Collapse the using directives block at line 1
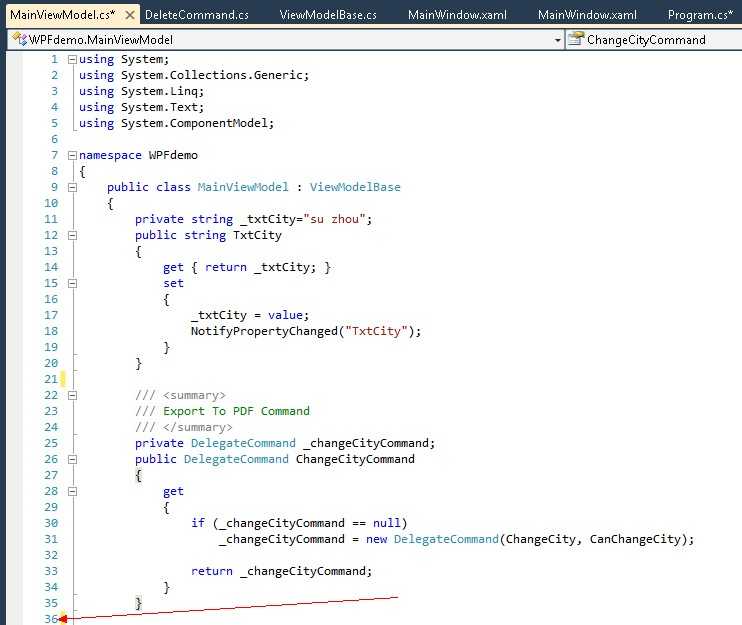 pos(72,60)
